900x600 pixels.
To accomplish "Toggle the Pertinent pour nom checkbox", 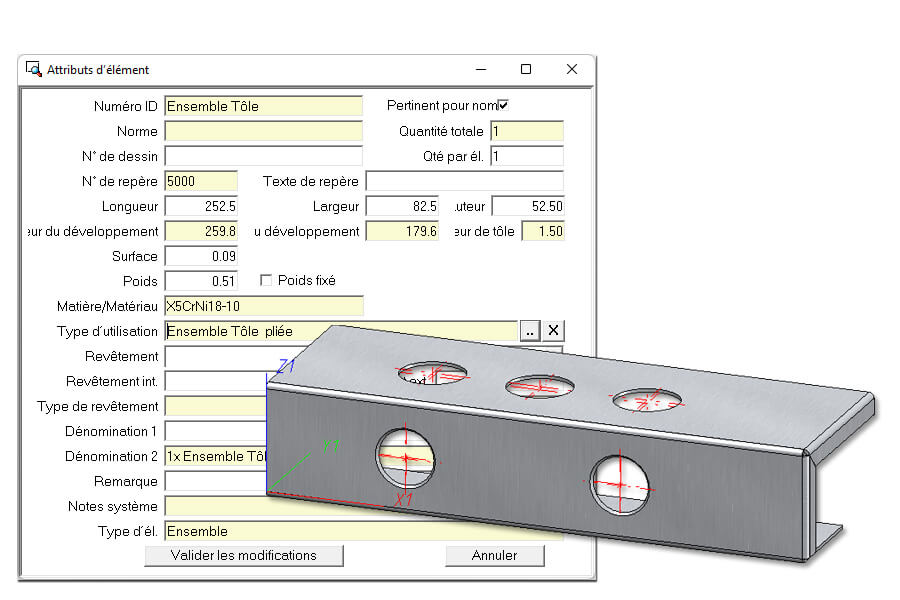I will tap(503, 106).
